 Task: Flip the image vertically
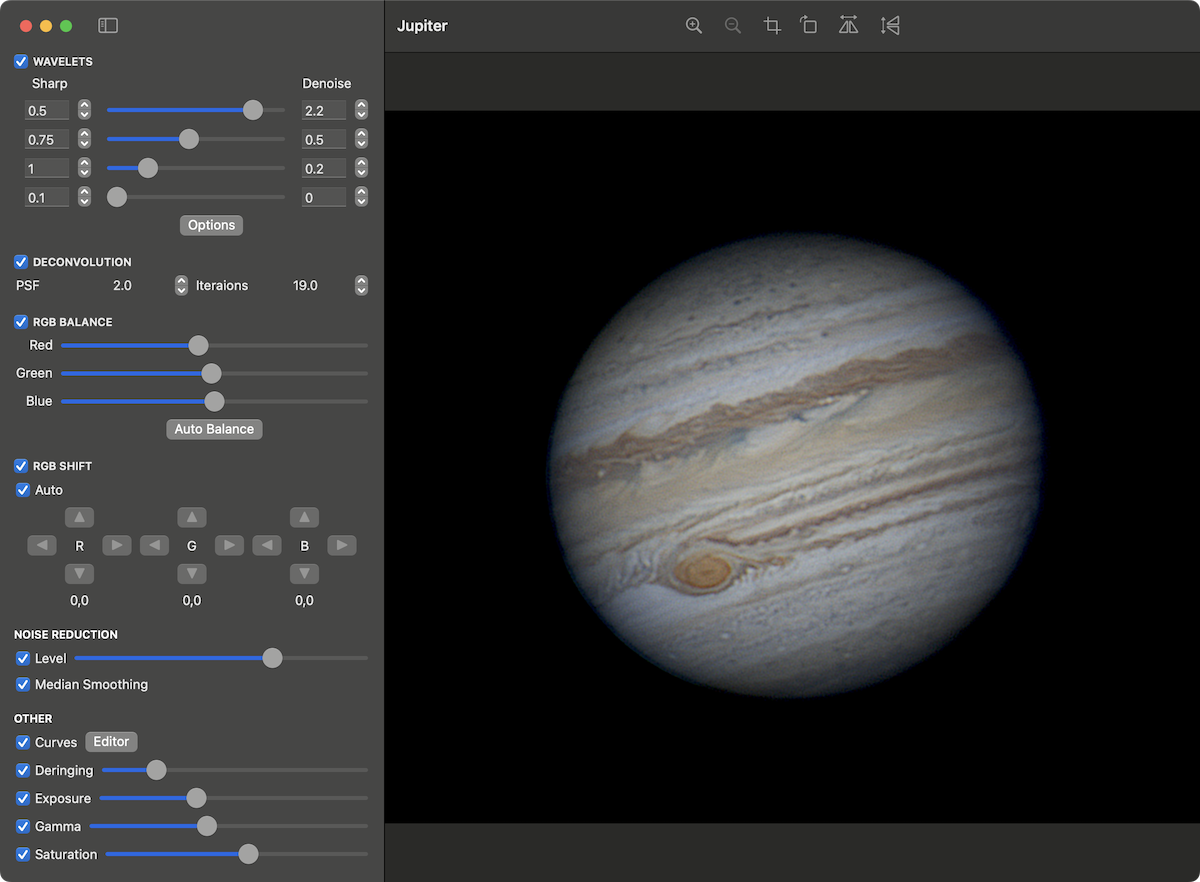click(889, 25)
